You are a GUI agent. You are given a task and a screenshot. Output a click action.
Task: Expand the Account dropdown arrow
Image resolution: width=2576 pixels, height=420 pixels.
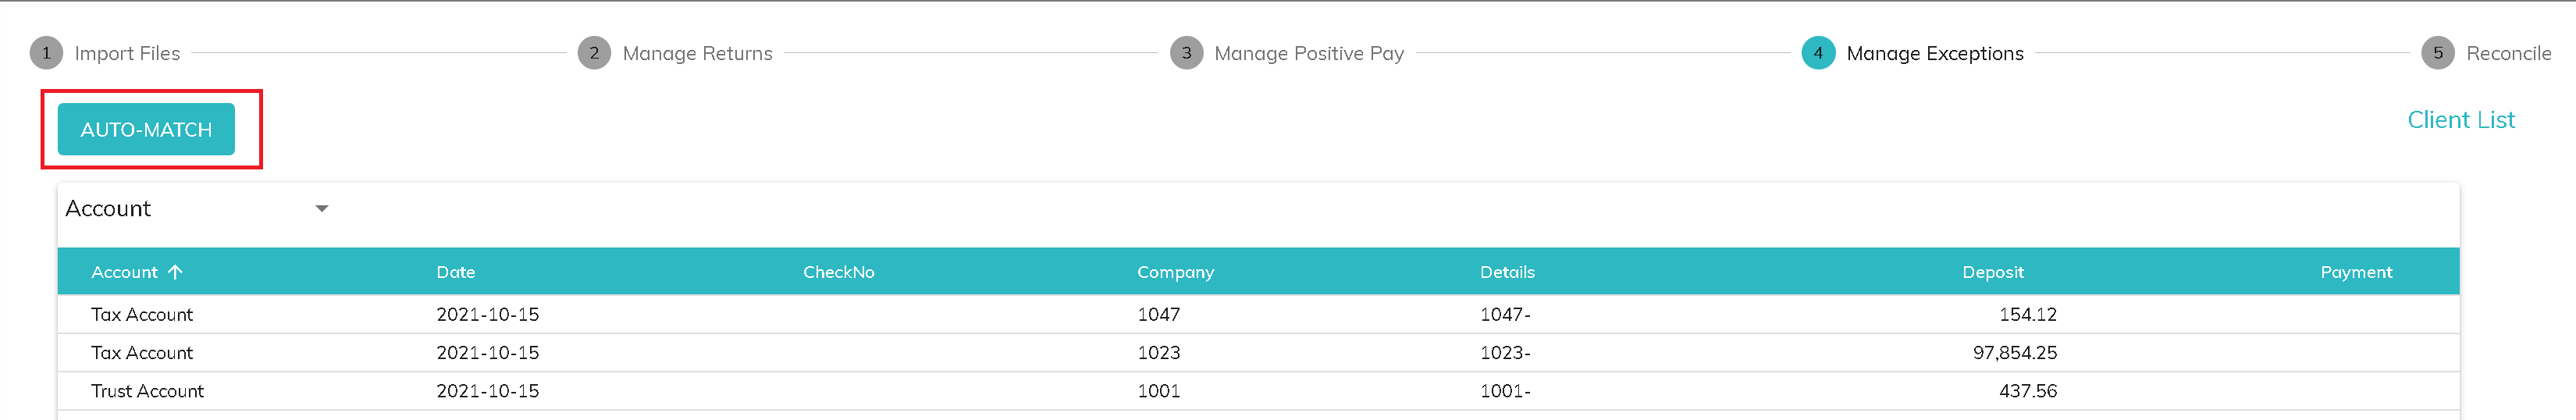pos(322,209)
